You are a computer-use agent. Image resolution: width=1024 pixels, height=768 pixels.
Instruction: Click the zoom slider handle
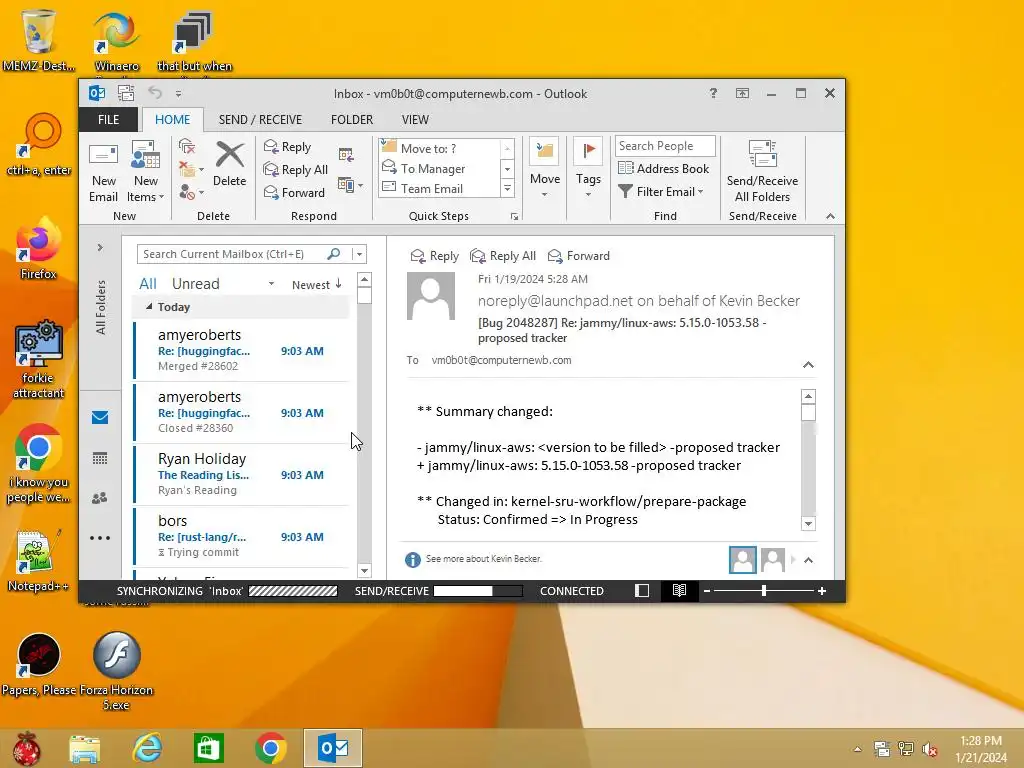763,590
